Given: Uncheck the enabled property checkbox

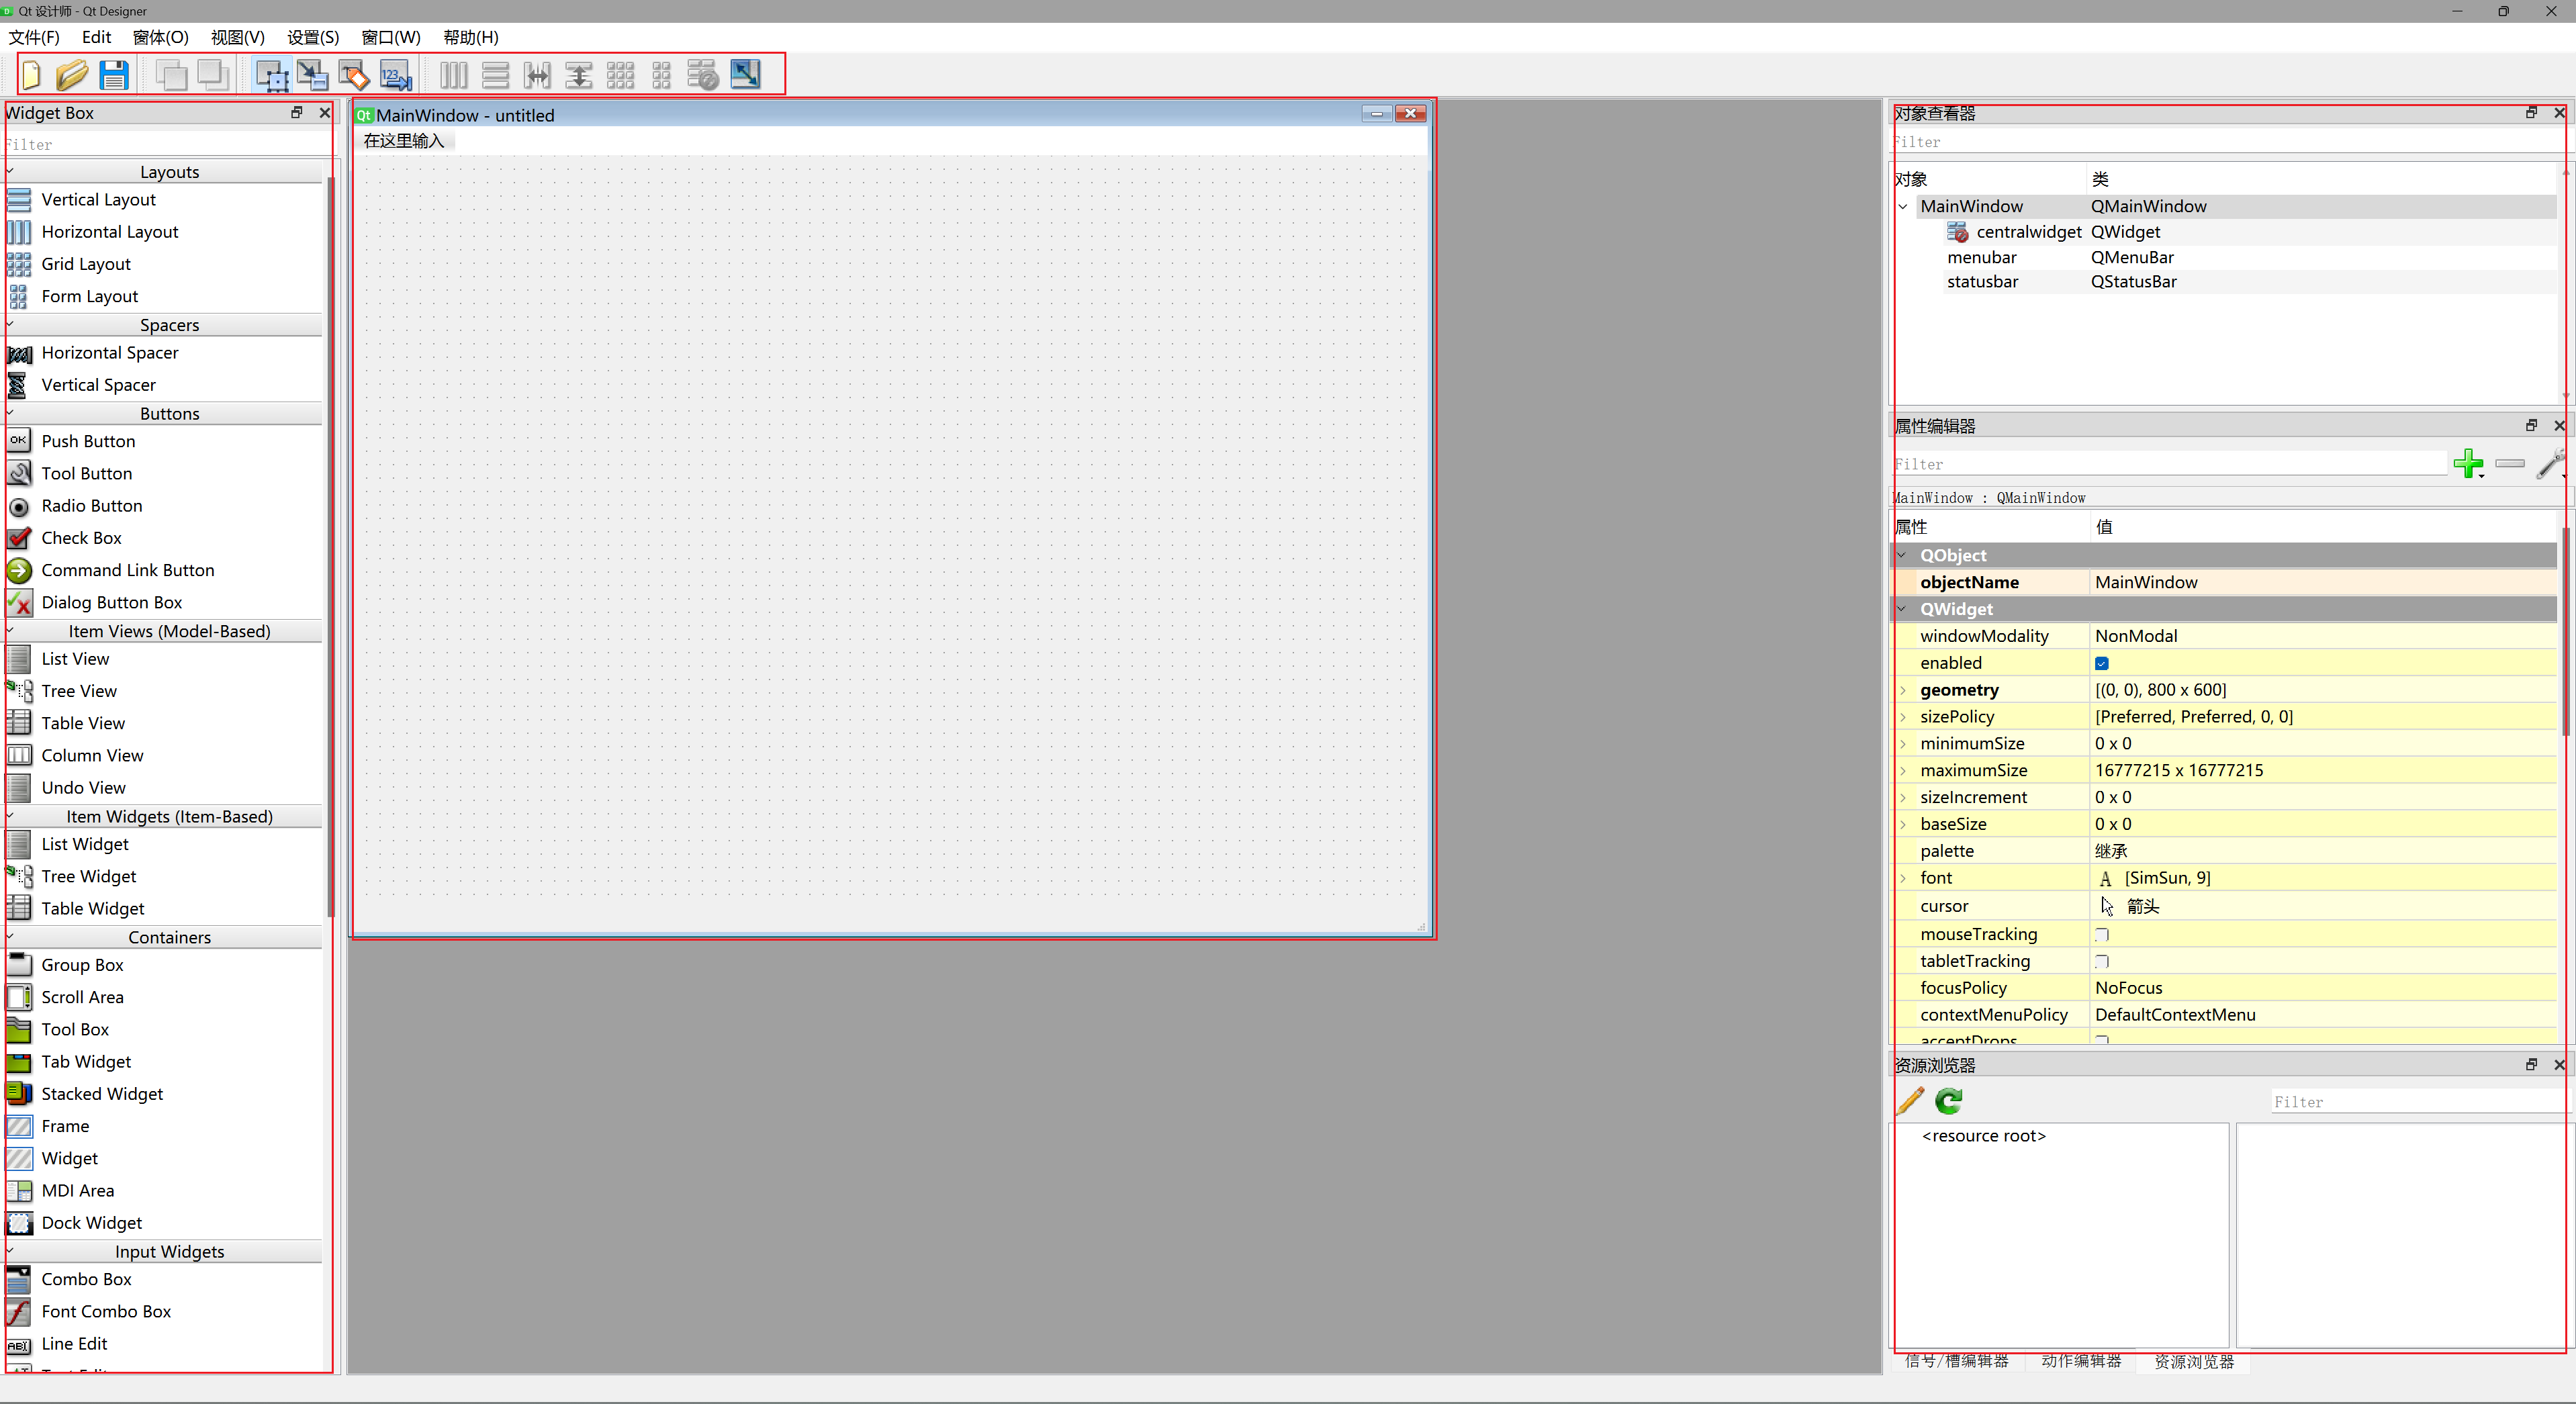Looking at the screenshot, I should pyautogui.click(x=2102, y=663).
